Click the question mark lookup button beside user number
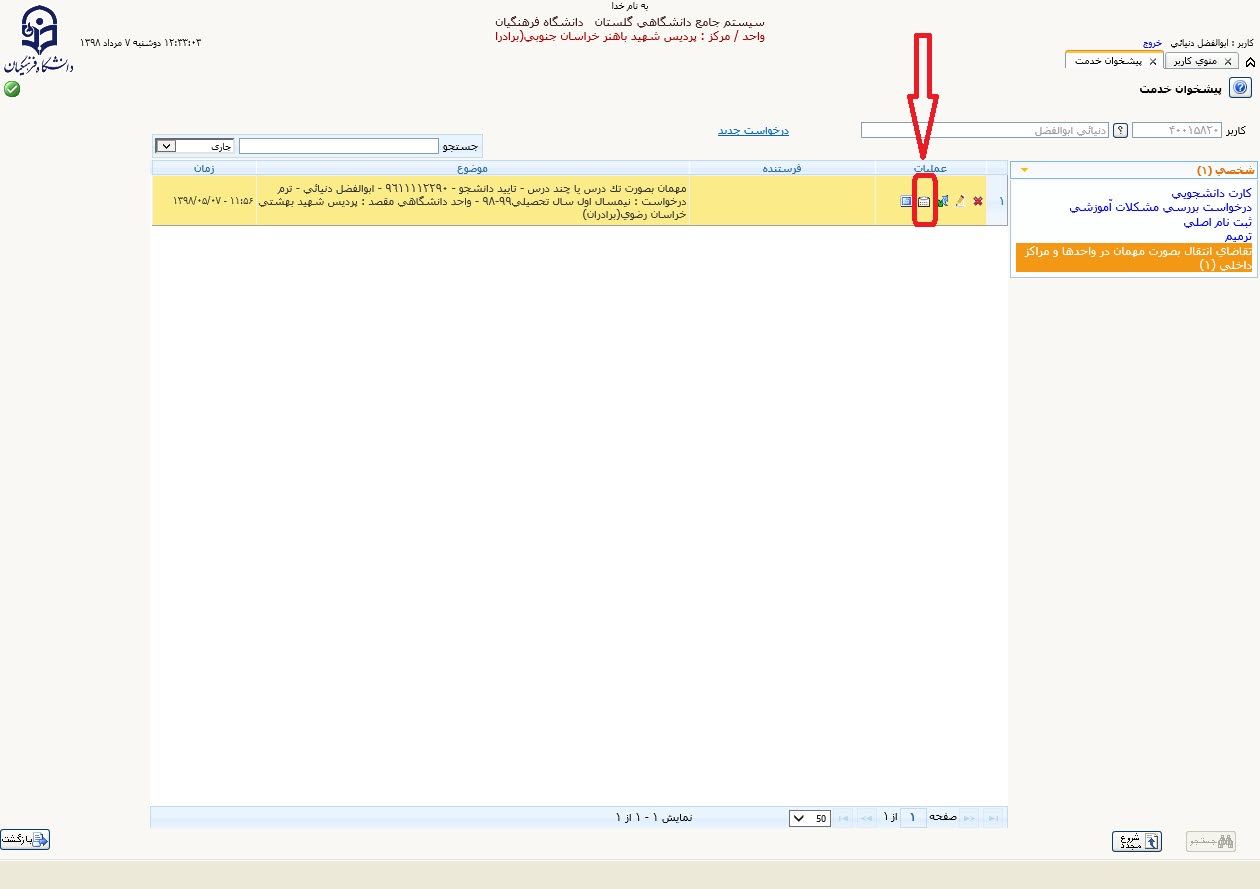Image resolution: width=1260 pixels, height=889 pixels. tap(1121, 130)
